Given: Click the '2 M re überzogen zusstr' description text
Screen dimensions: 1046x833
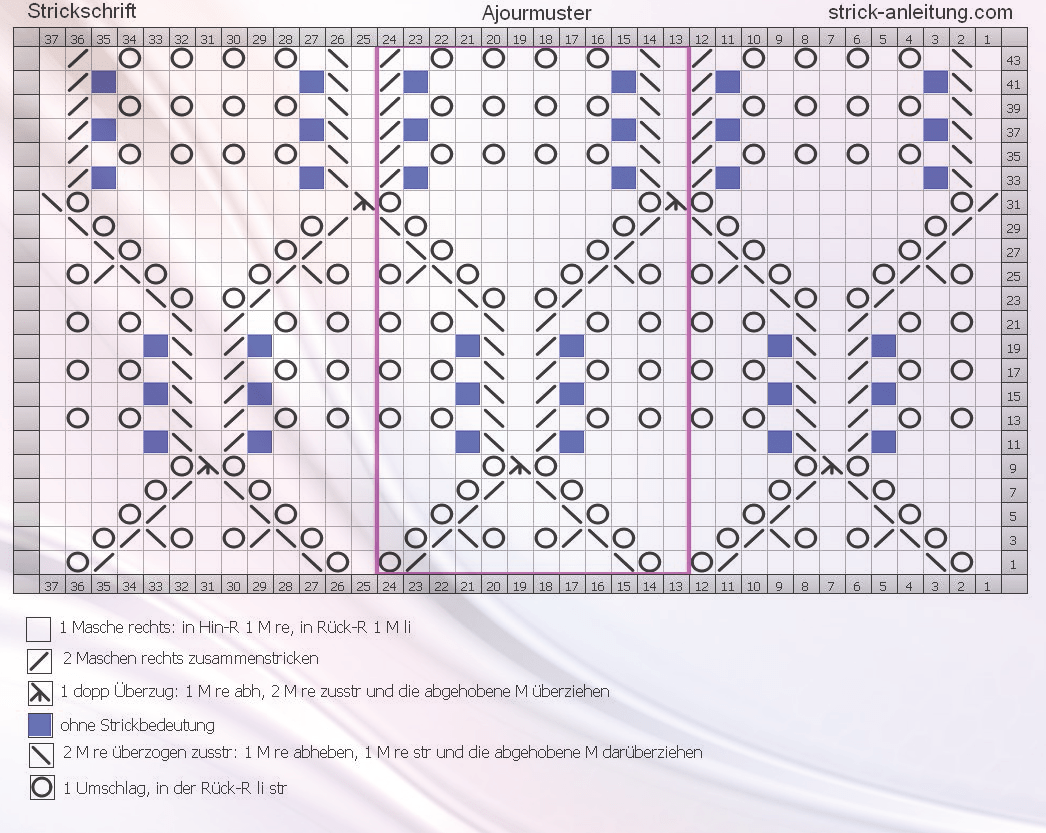Looking at the screenshot, I should 383,752.
